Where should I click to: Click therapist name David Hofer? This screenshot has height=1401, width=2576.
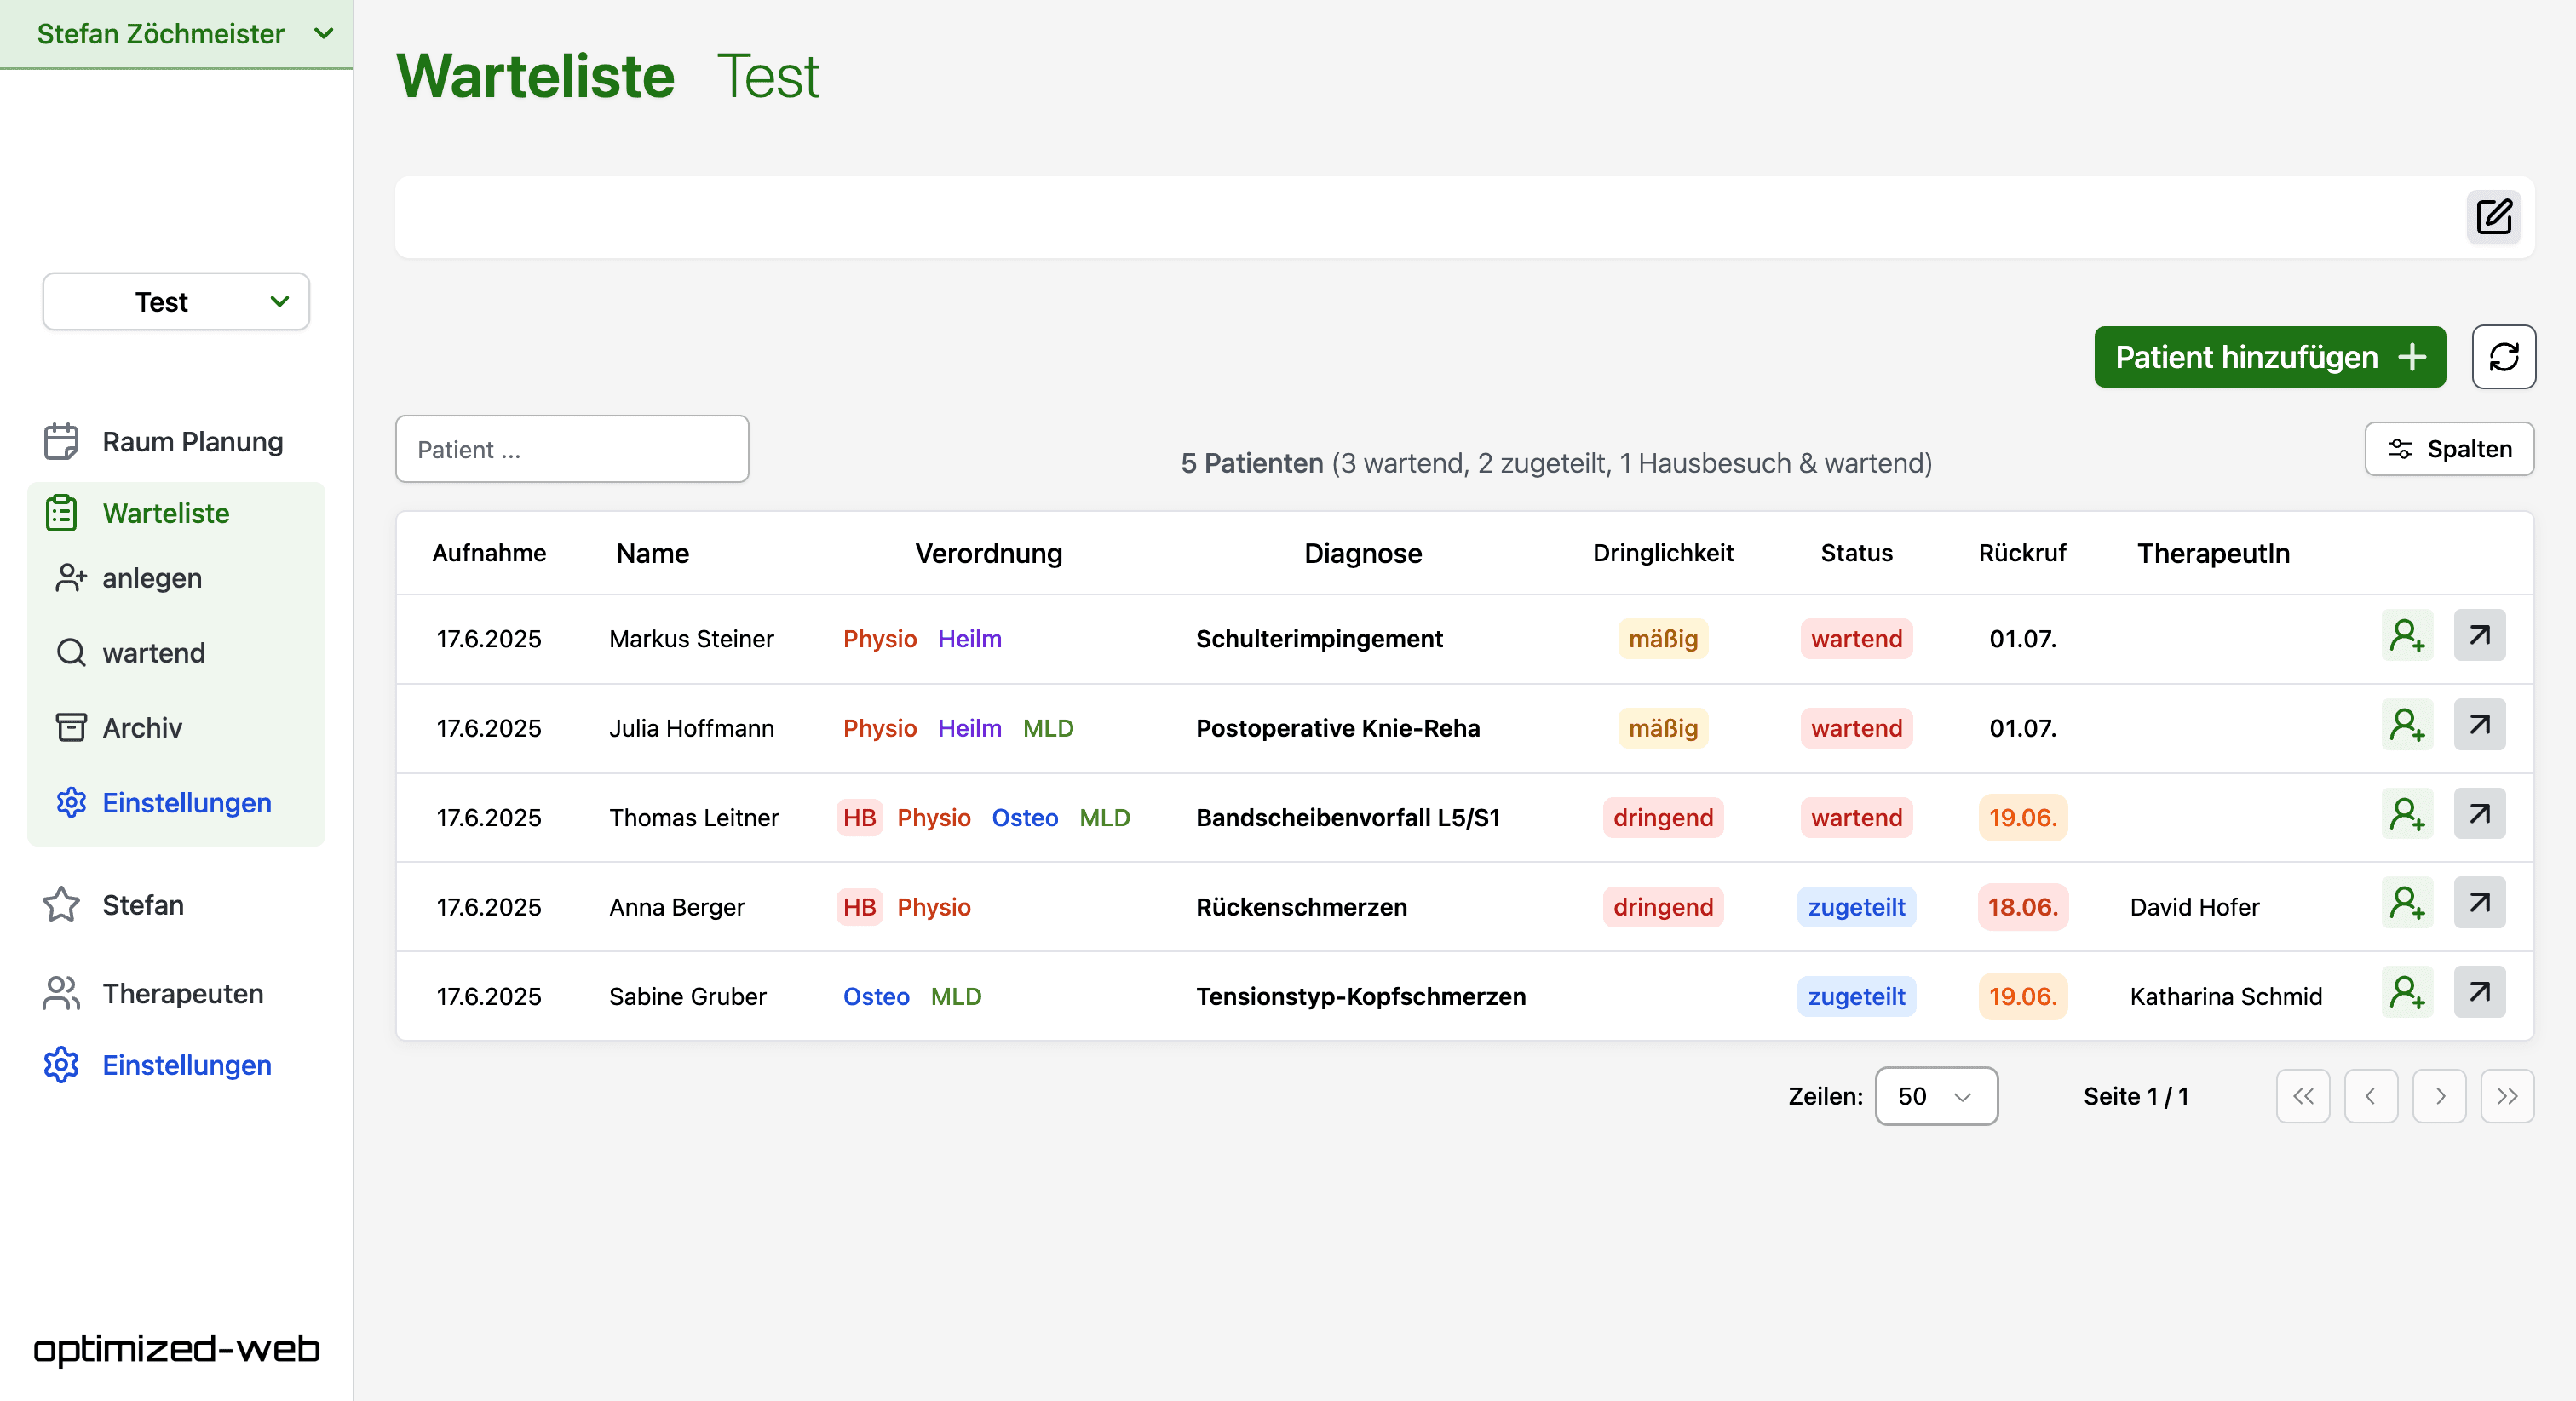2194,907
